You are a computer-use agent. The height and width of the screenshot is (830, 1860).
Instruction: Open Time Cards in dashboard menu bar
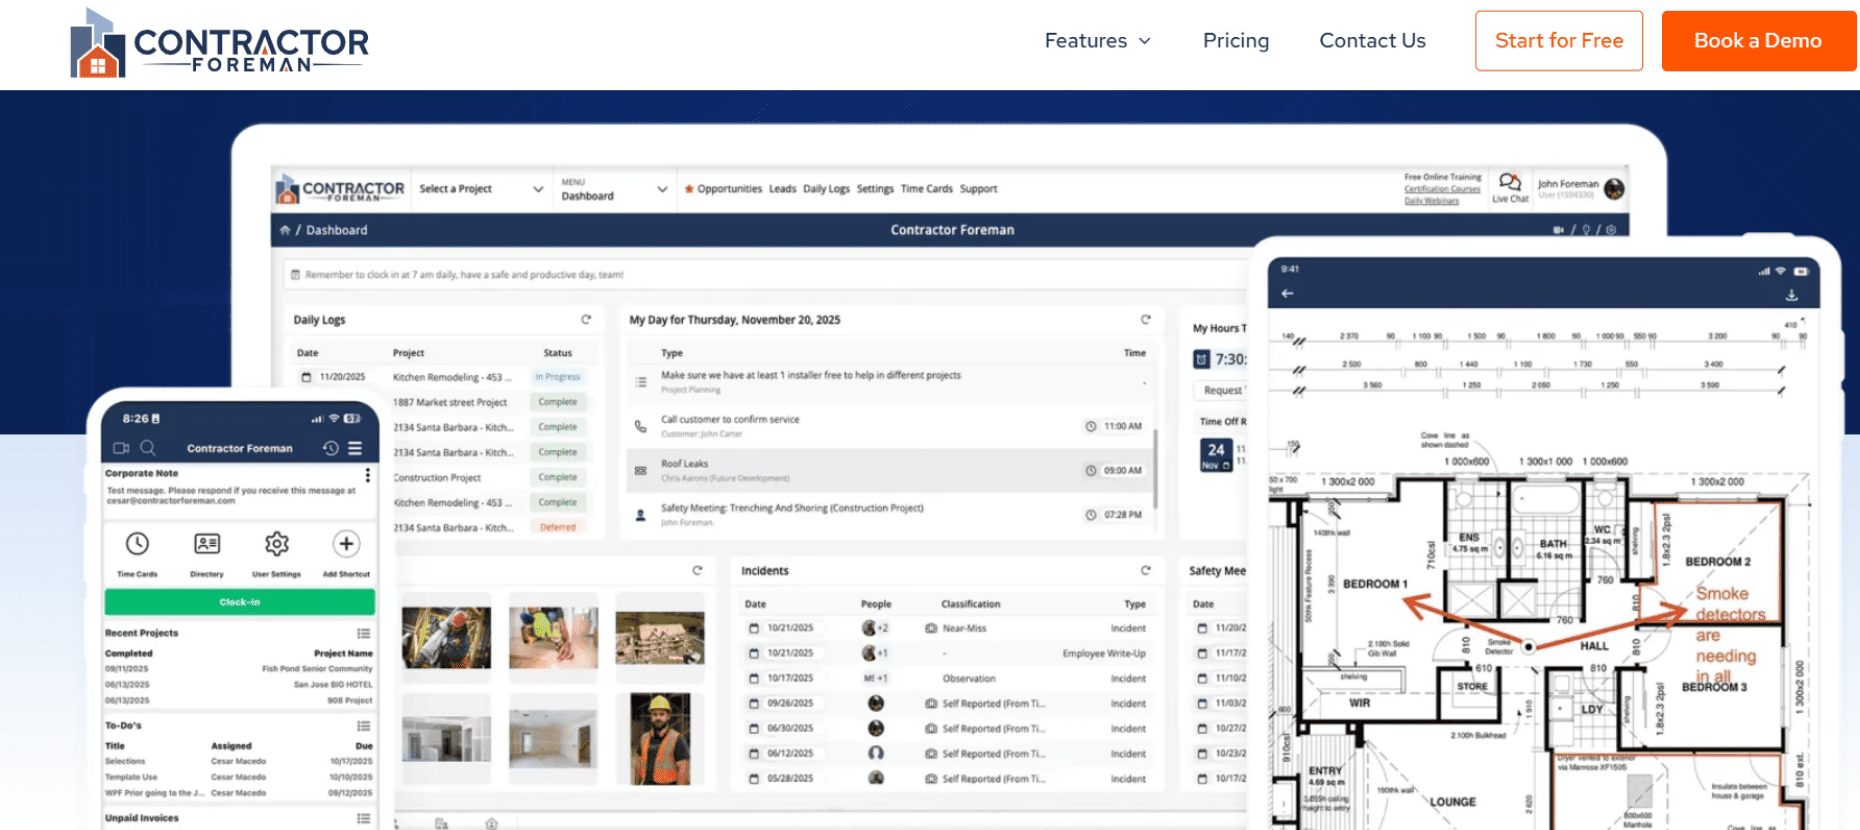[926, 189]
